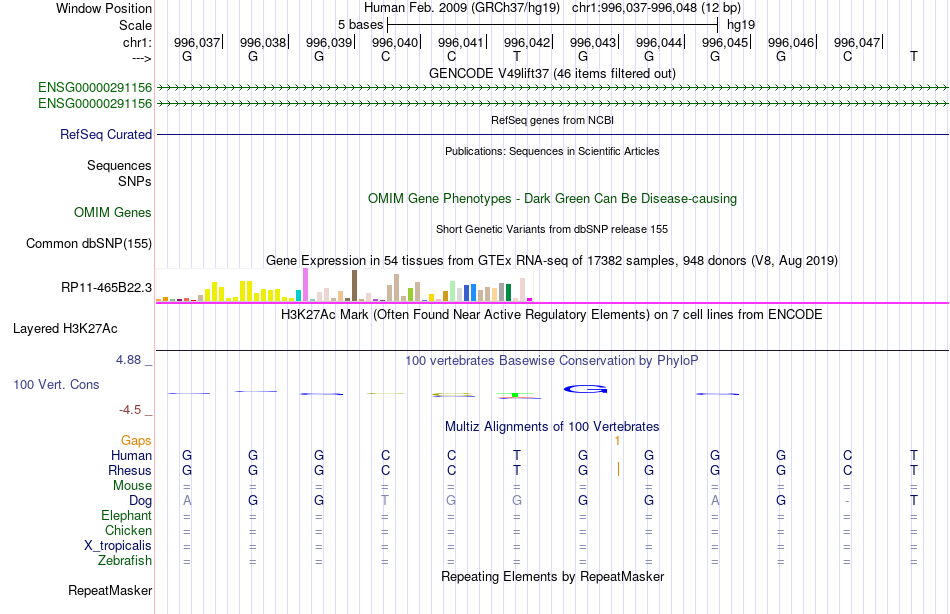Image resolution: width=950 pixels, height=614 pixels.
Task: Select the Human alignment row label
Action: point(131,455)
